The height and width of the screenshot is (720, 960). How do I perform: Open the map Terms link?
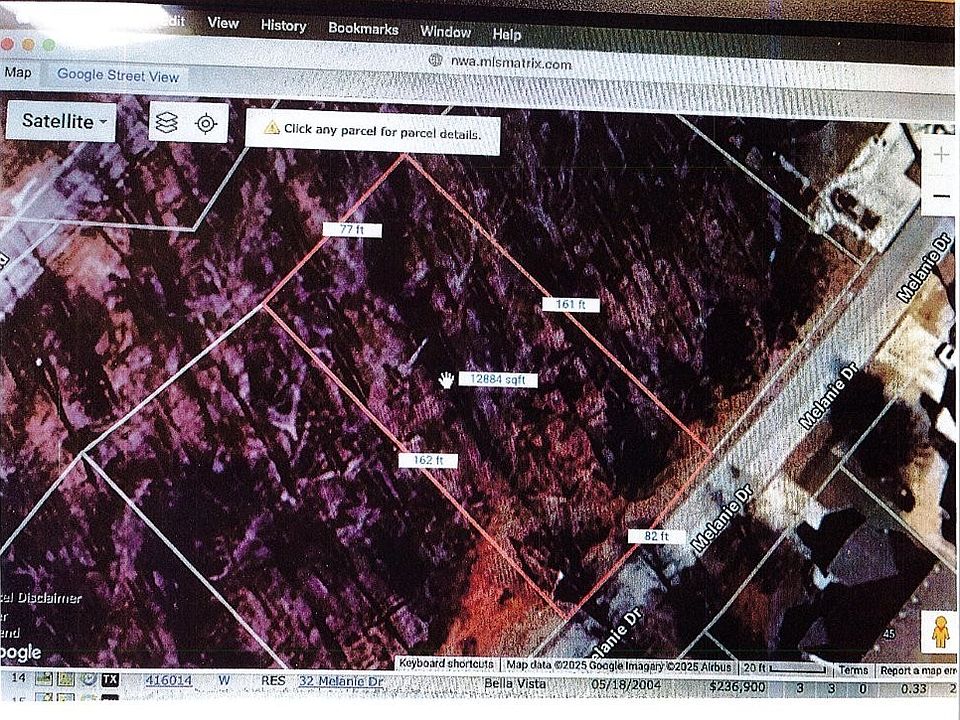click(853, 670)
